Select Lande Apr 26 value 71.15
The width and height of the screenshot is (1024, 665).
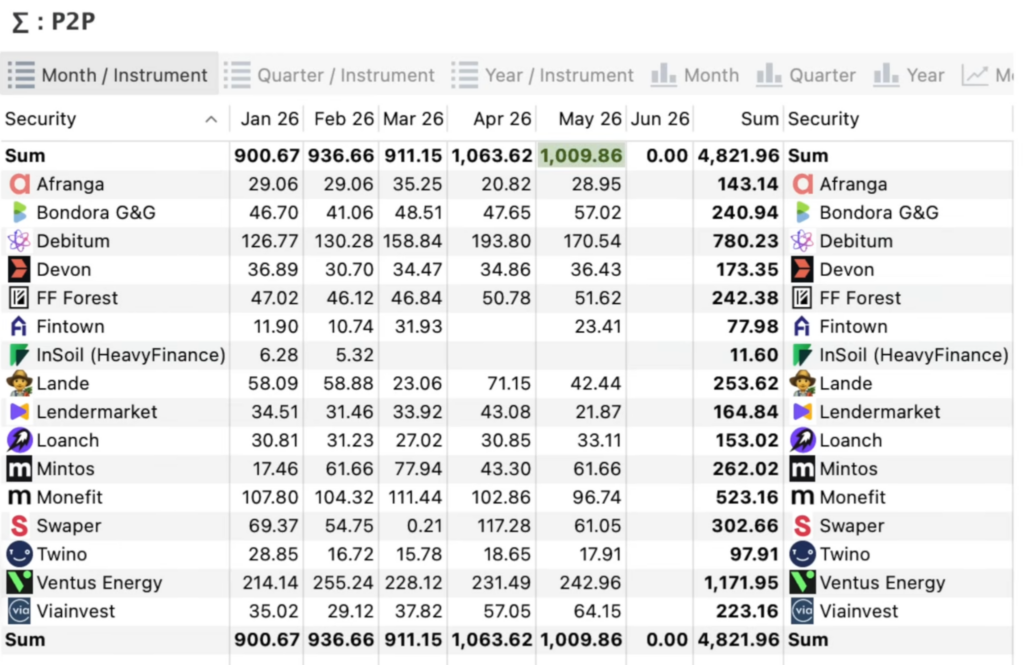click(509, 383)
